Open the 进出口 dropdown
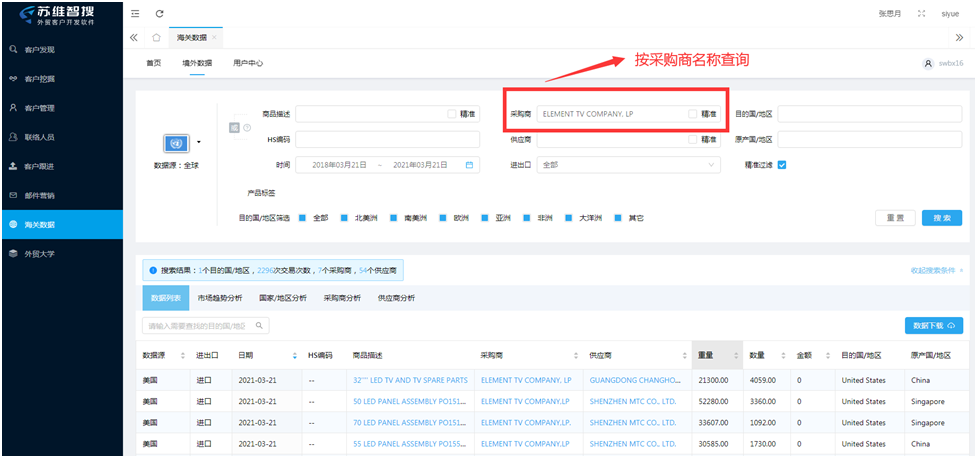The image size is (977, 458). [x=628, y=165]
